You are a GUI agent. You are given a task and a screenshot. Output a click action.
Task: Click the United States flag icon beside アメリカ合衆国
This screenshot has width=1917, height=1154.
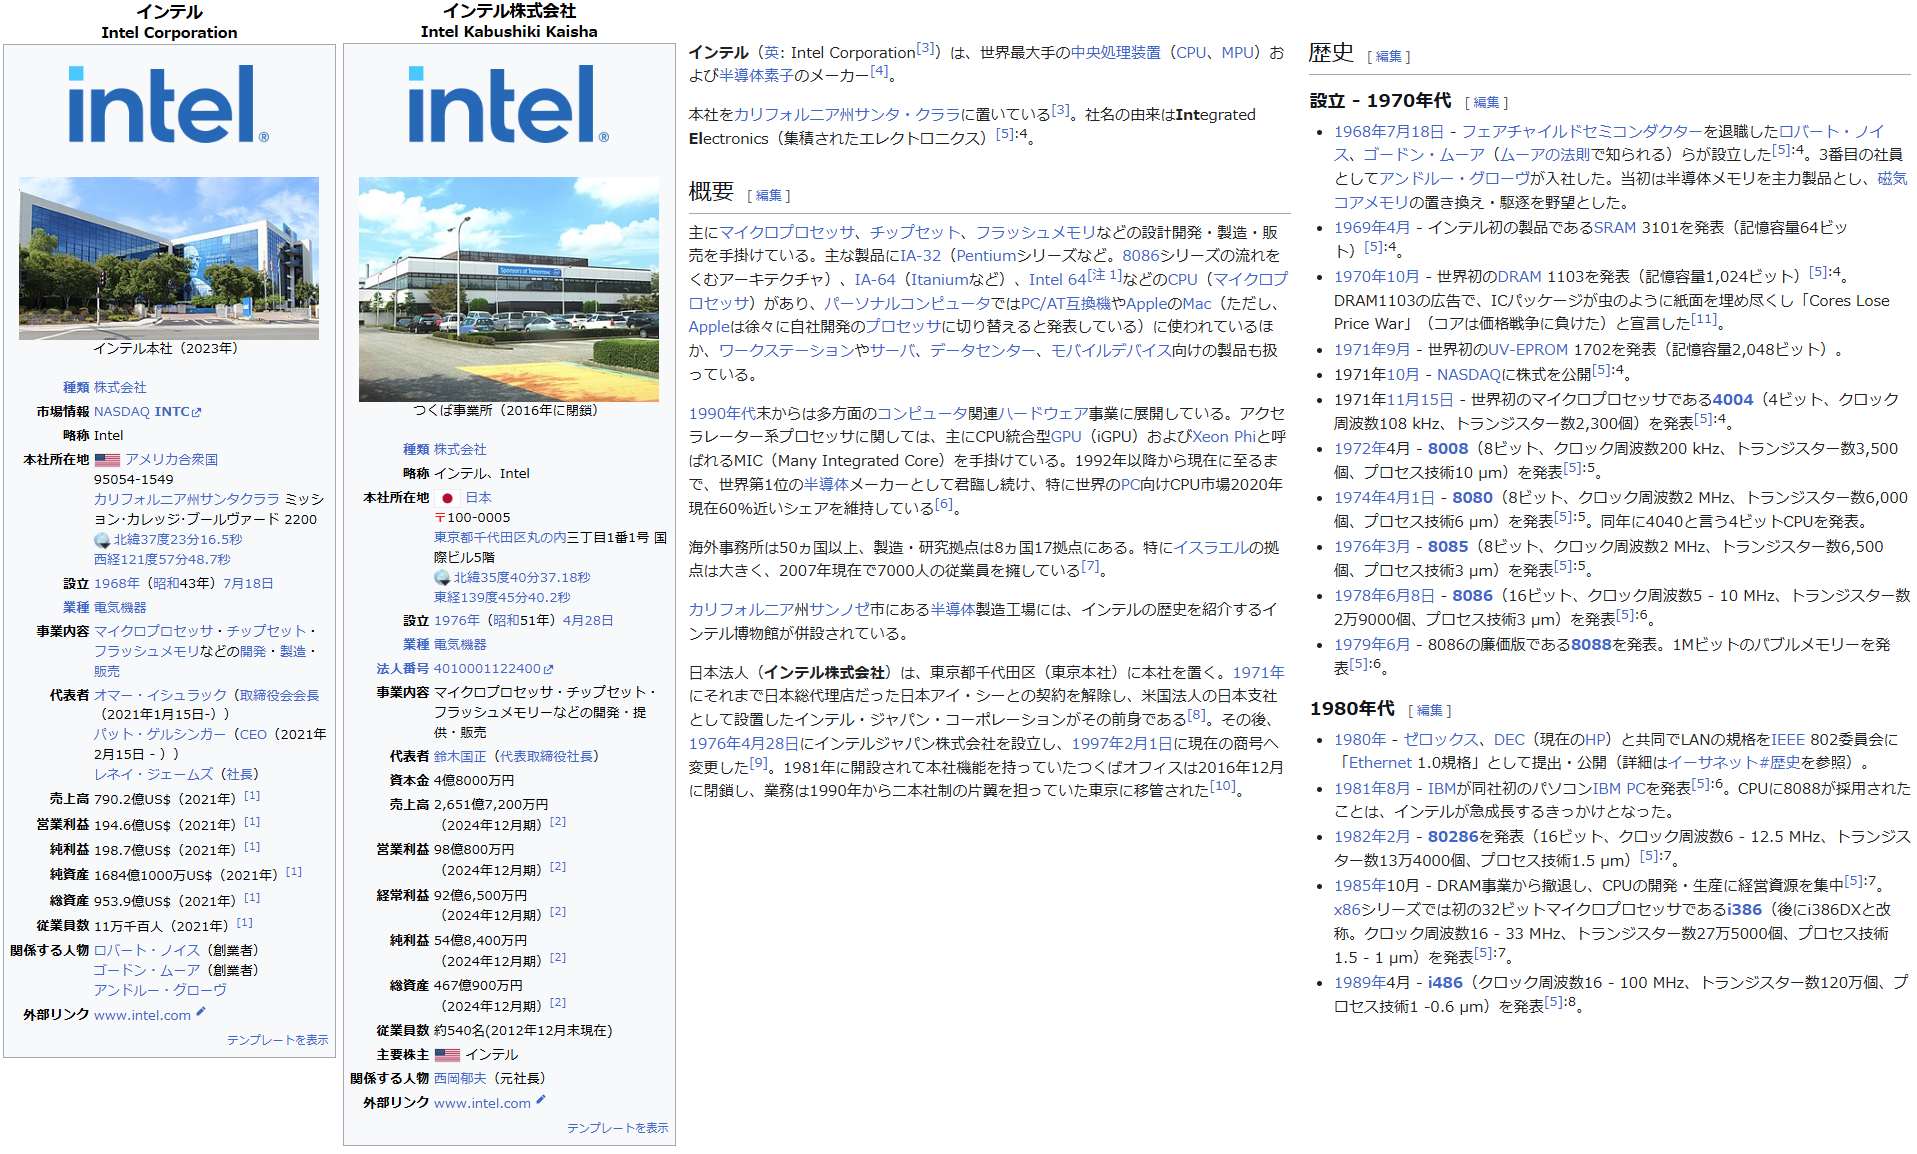pyautogui.click(x=107, y=460)
